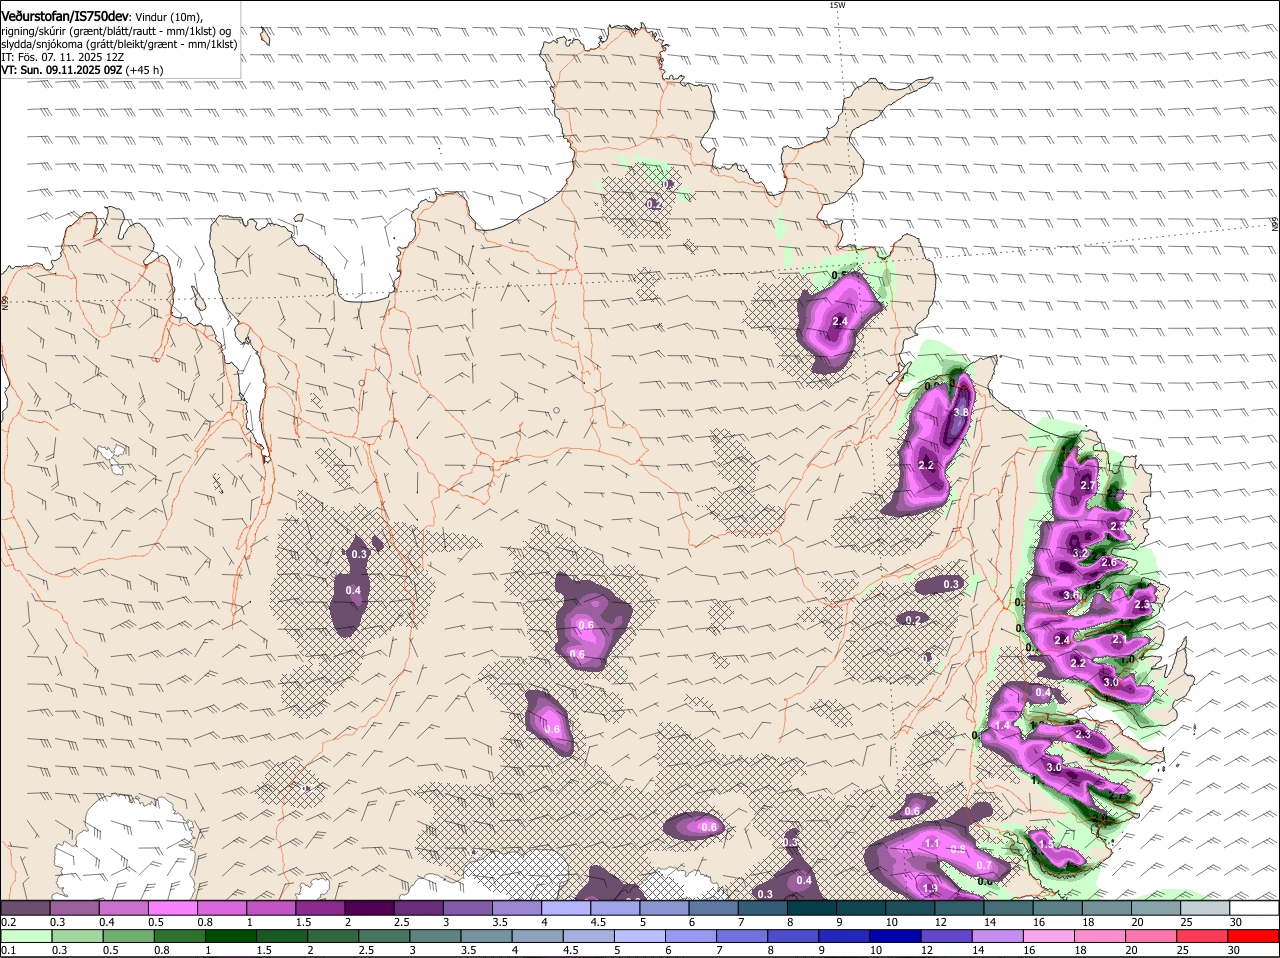
Task: Click the 15W longitude label
Action: point(837,5)
